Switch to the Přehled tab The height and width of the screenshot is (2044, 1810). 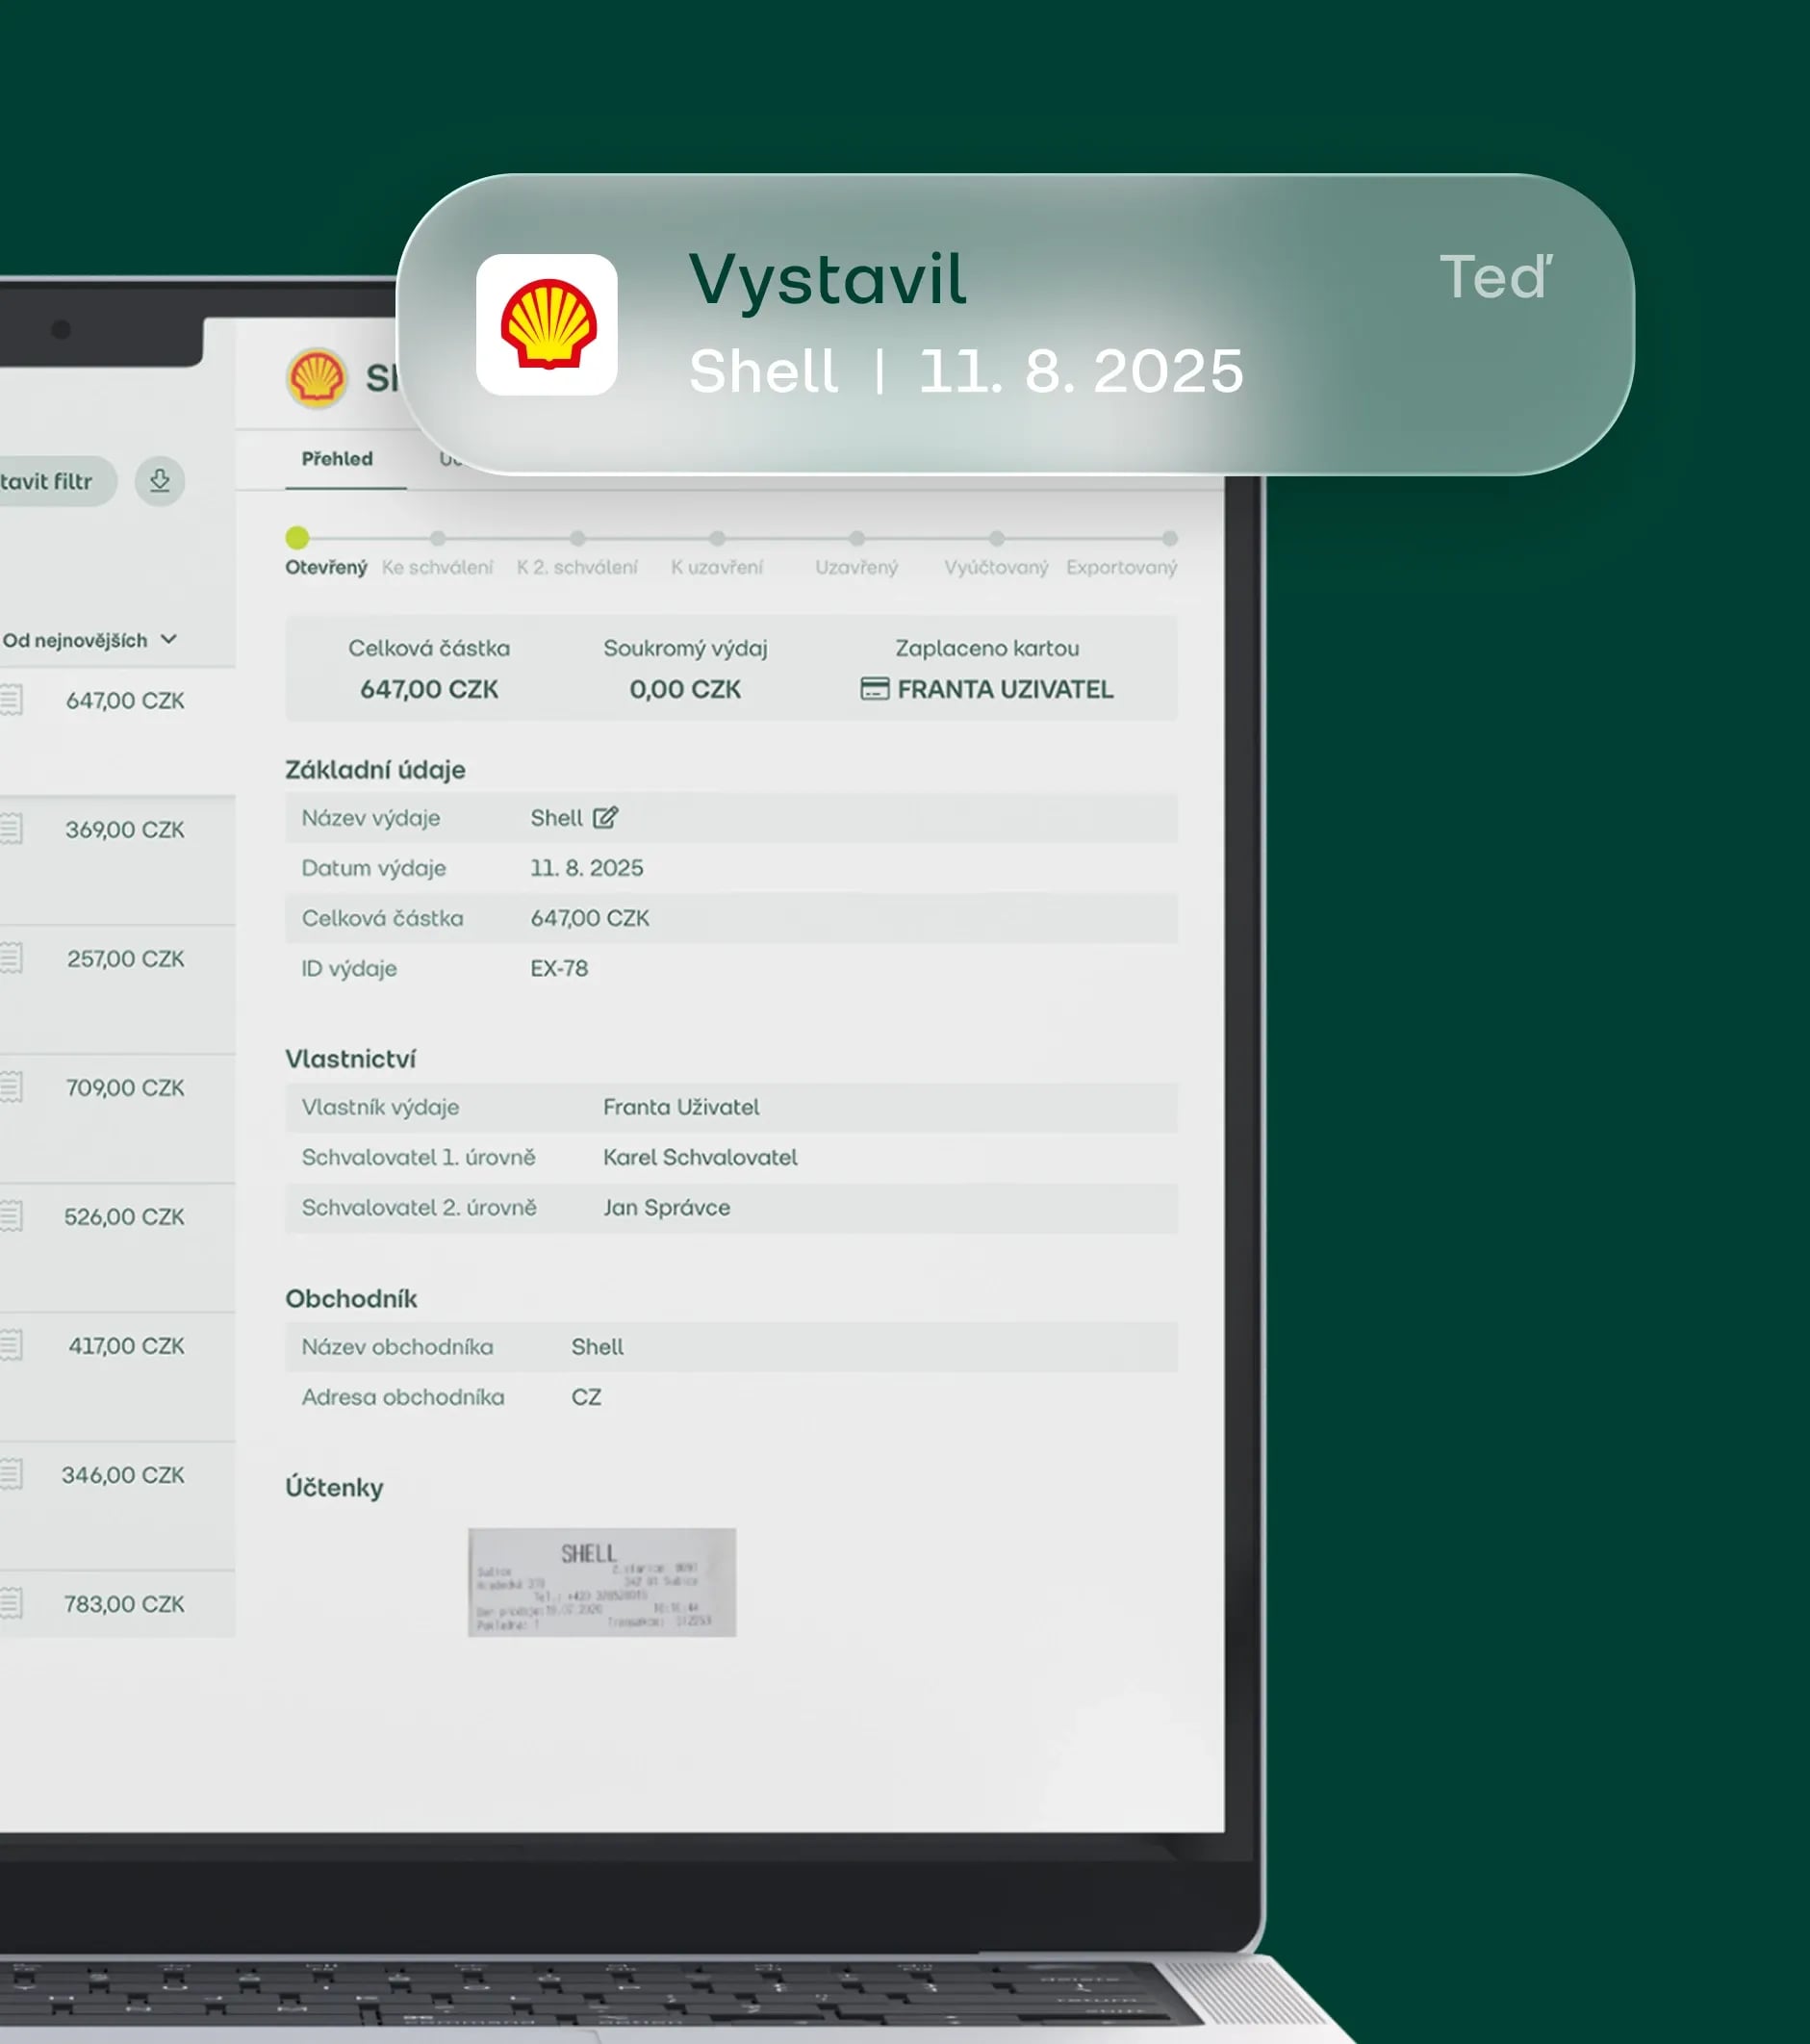(338, 459)
